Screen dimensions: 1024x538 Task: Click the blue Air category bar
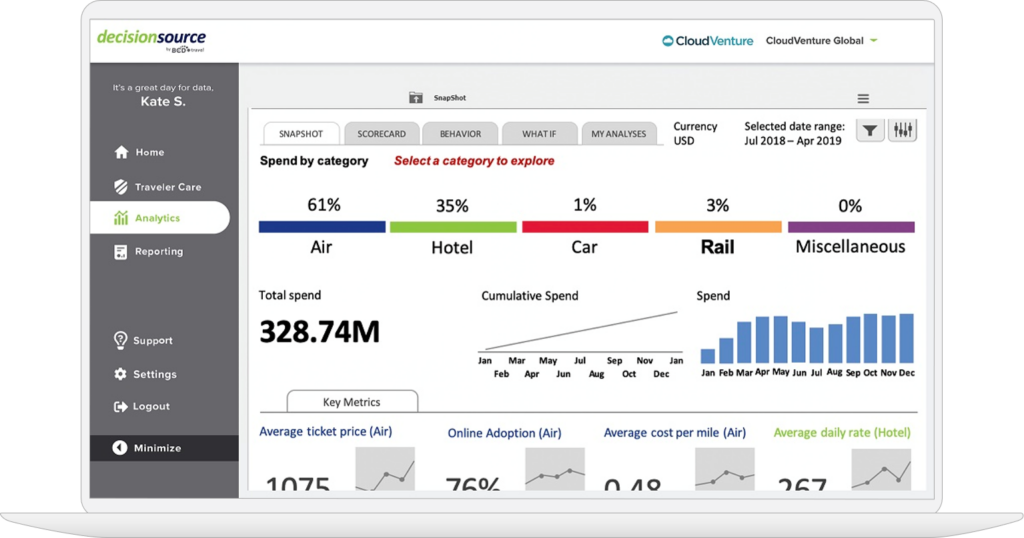pyautogui.click(x=322, y=227)
